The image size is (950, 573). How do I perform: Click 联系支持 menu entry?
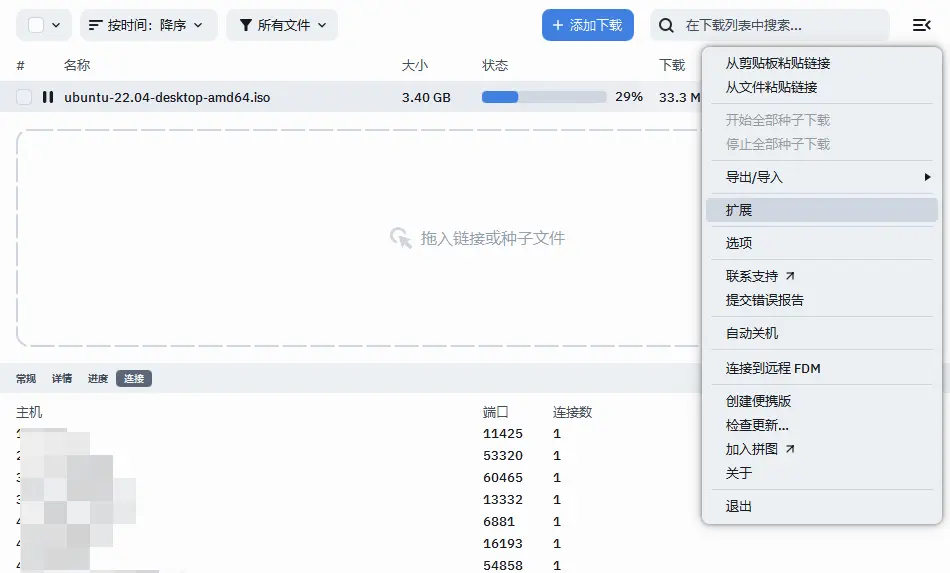click(822, 276)
